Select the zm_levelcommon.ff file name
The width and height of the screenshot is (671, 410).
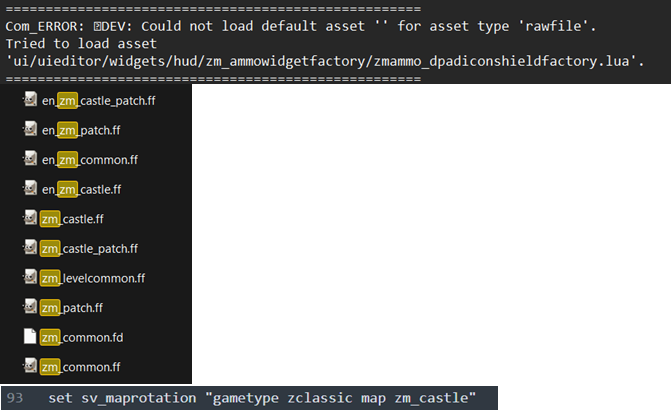click(93, 279)
